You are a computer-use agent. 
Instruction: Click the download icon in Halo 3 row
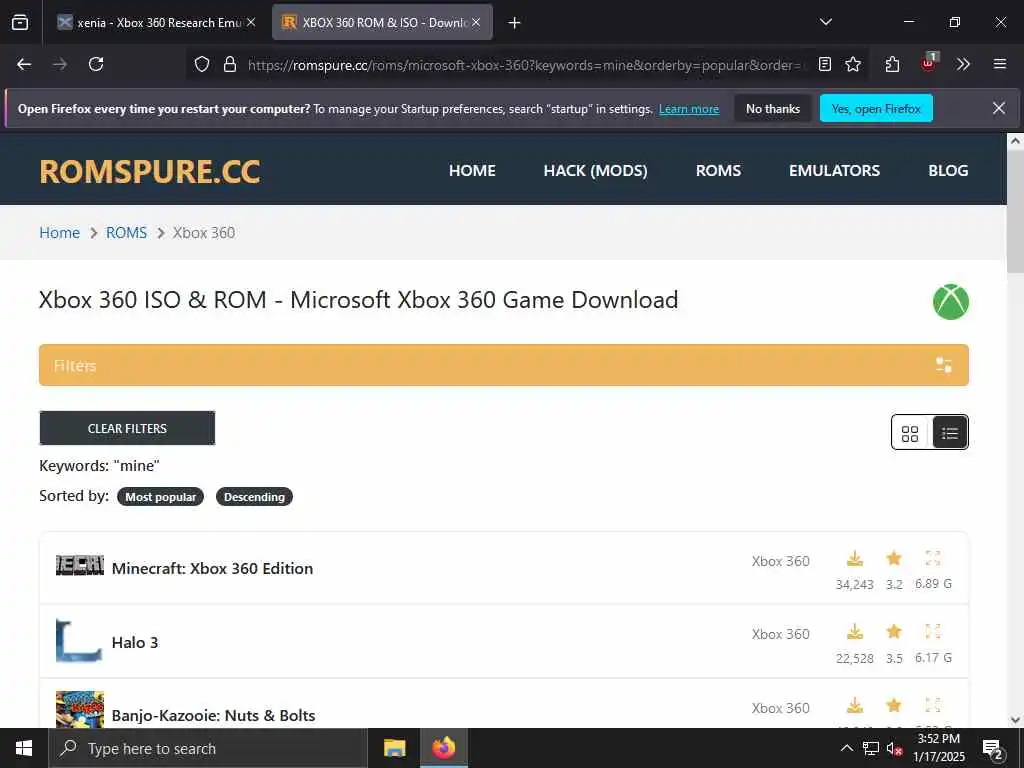pos(855,632)
